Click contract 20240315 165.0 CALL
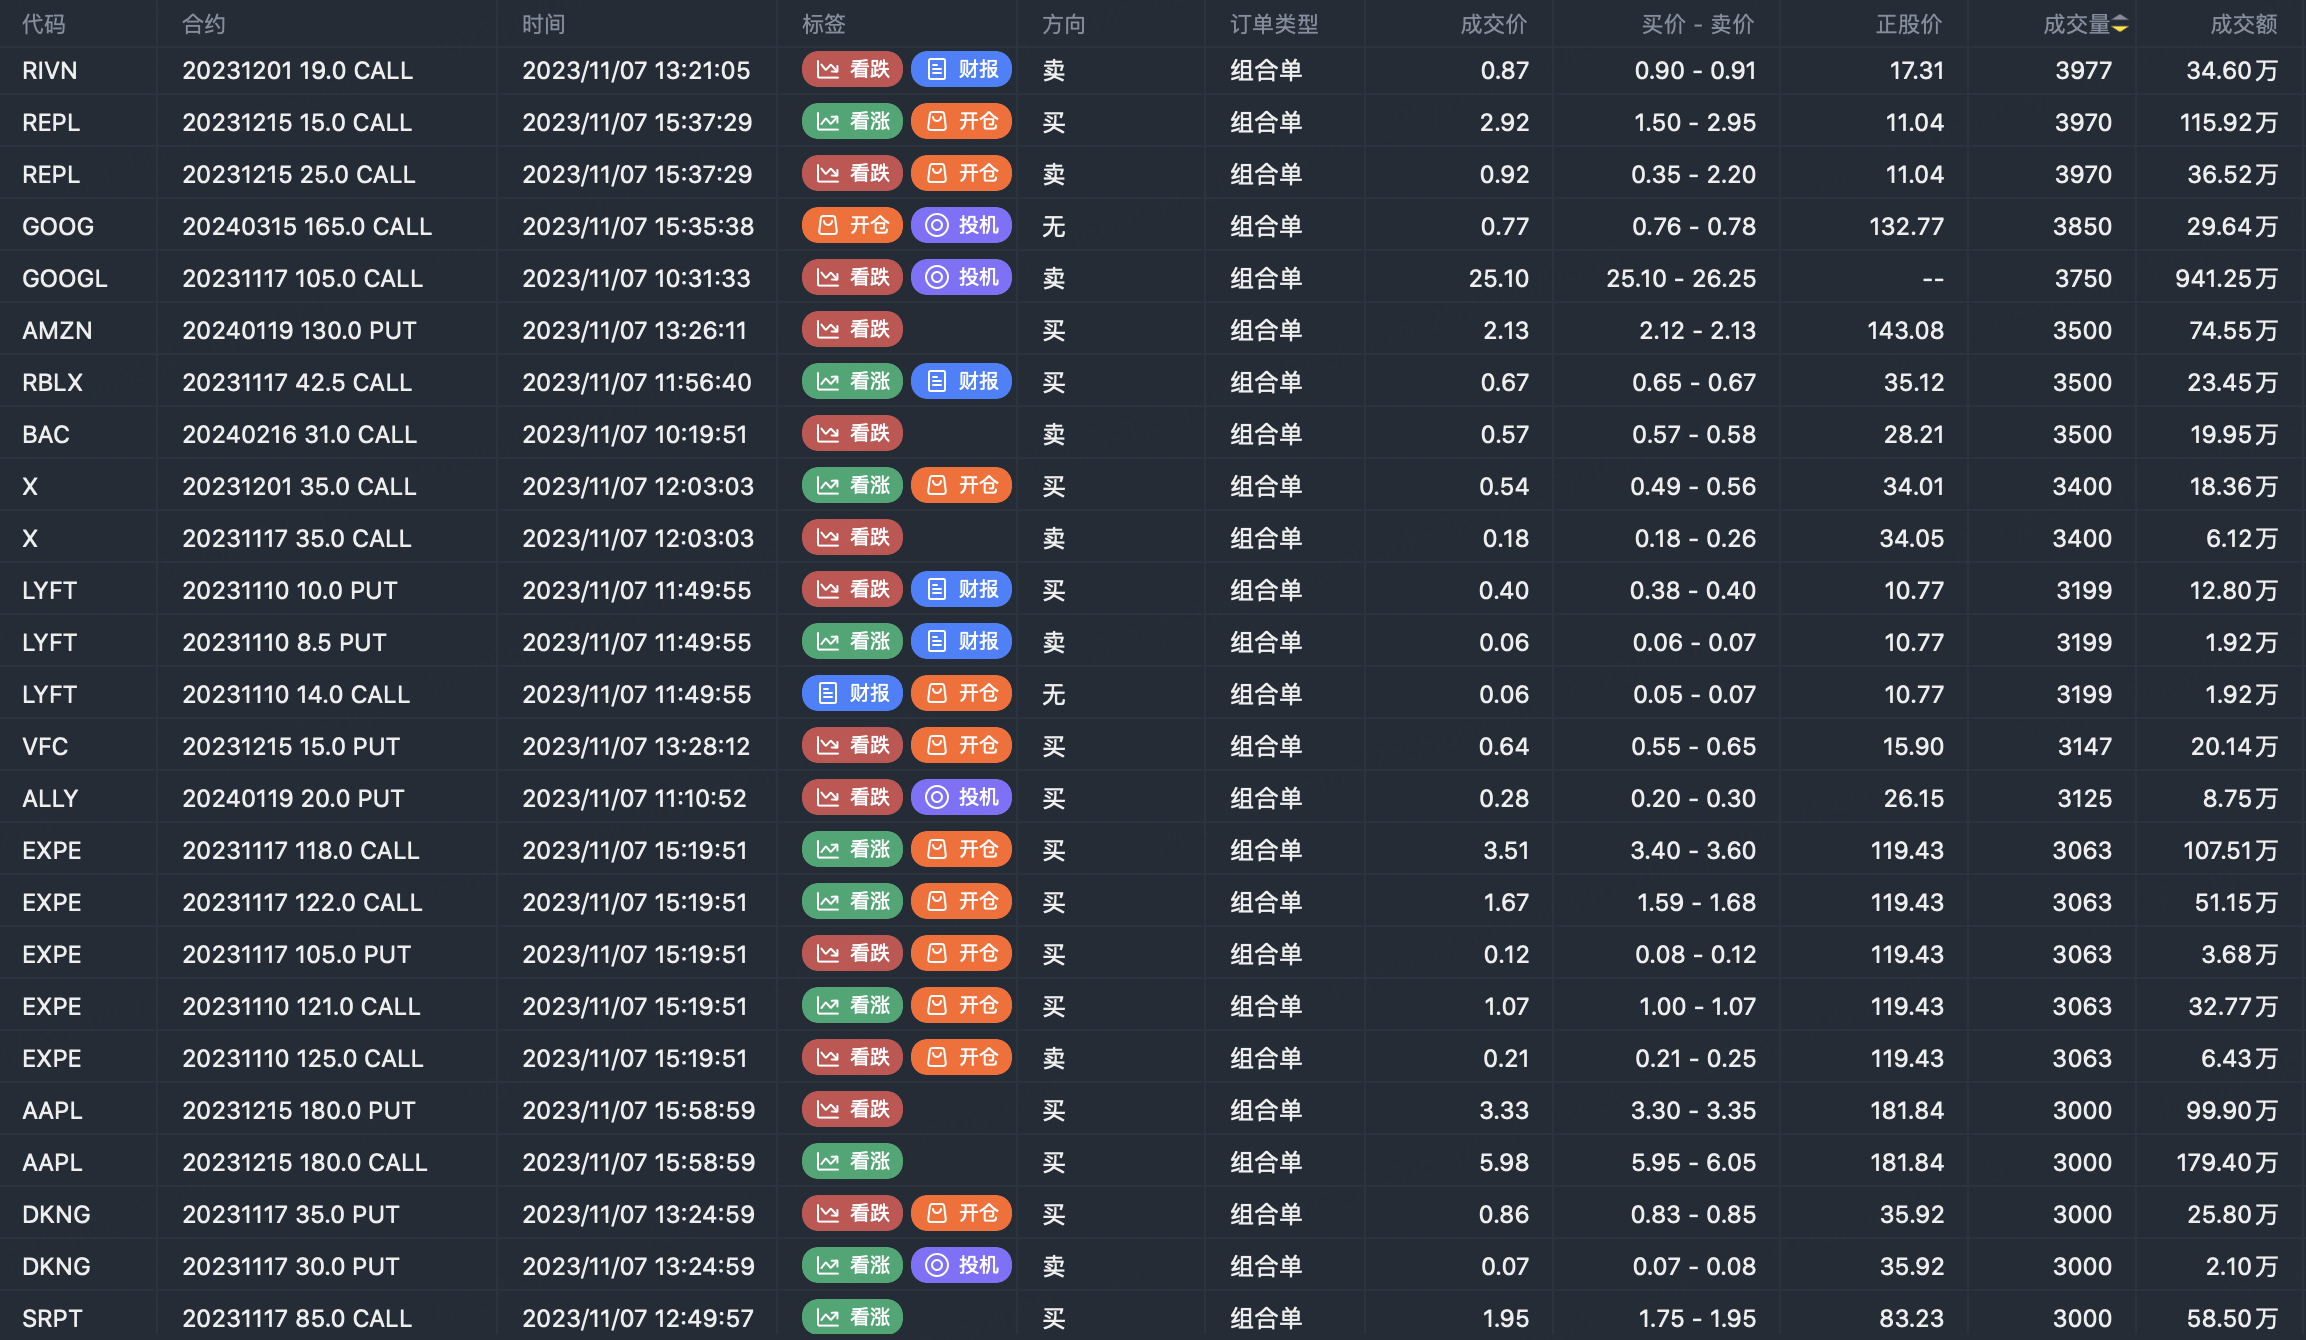This screenshot has width=2306, height=1340. [307, 227]
